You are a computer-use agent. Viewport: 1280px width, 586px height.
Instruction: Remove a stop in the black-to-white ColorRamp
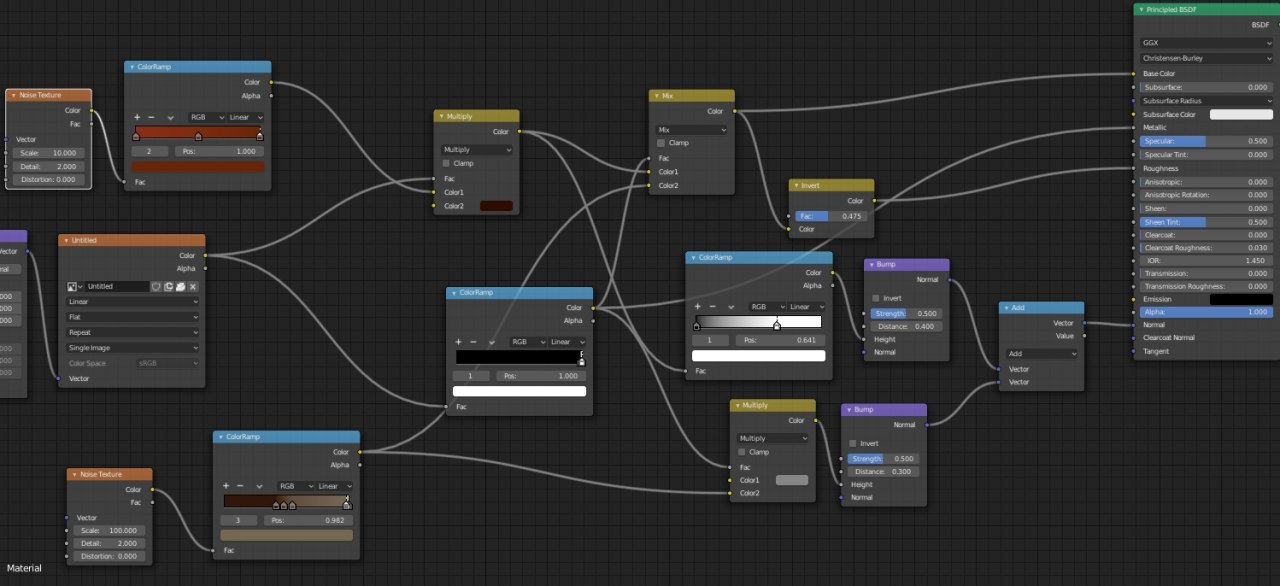(x=712, y=307)
